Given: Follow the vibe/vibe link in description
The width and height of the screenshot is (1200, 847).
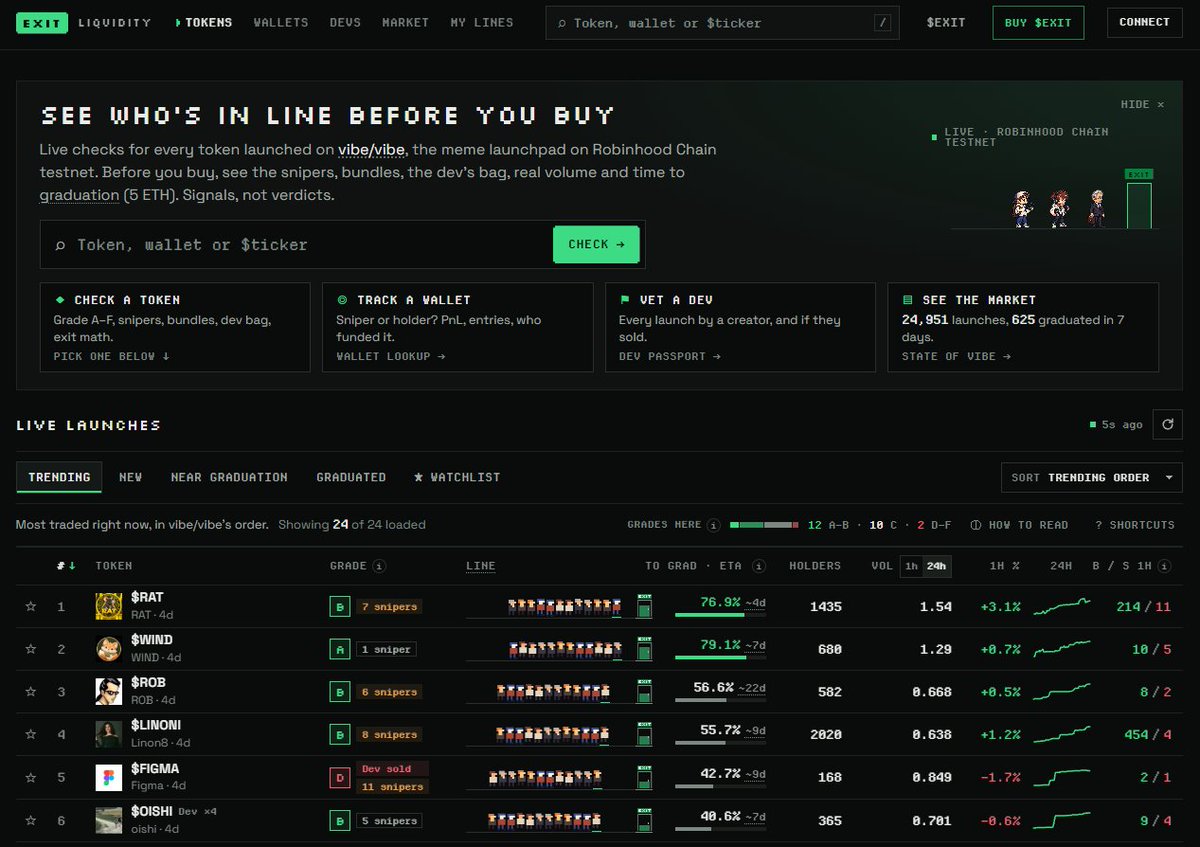Looking at the screenshot, I should tap(373, 149).
